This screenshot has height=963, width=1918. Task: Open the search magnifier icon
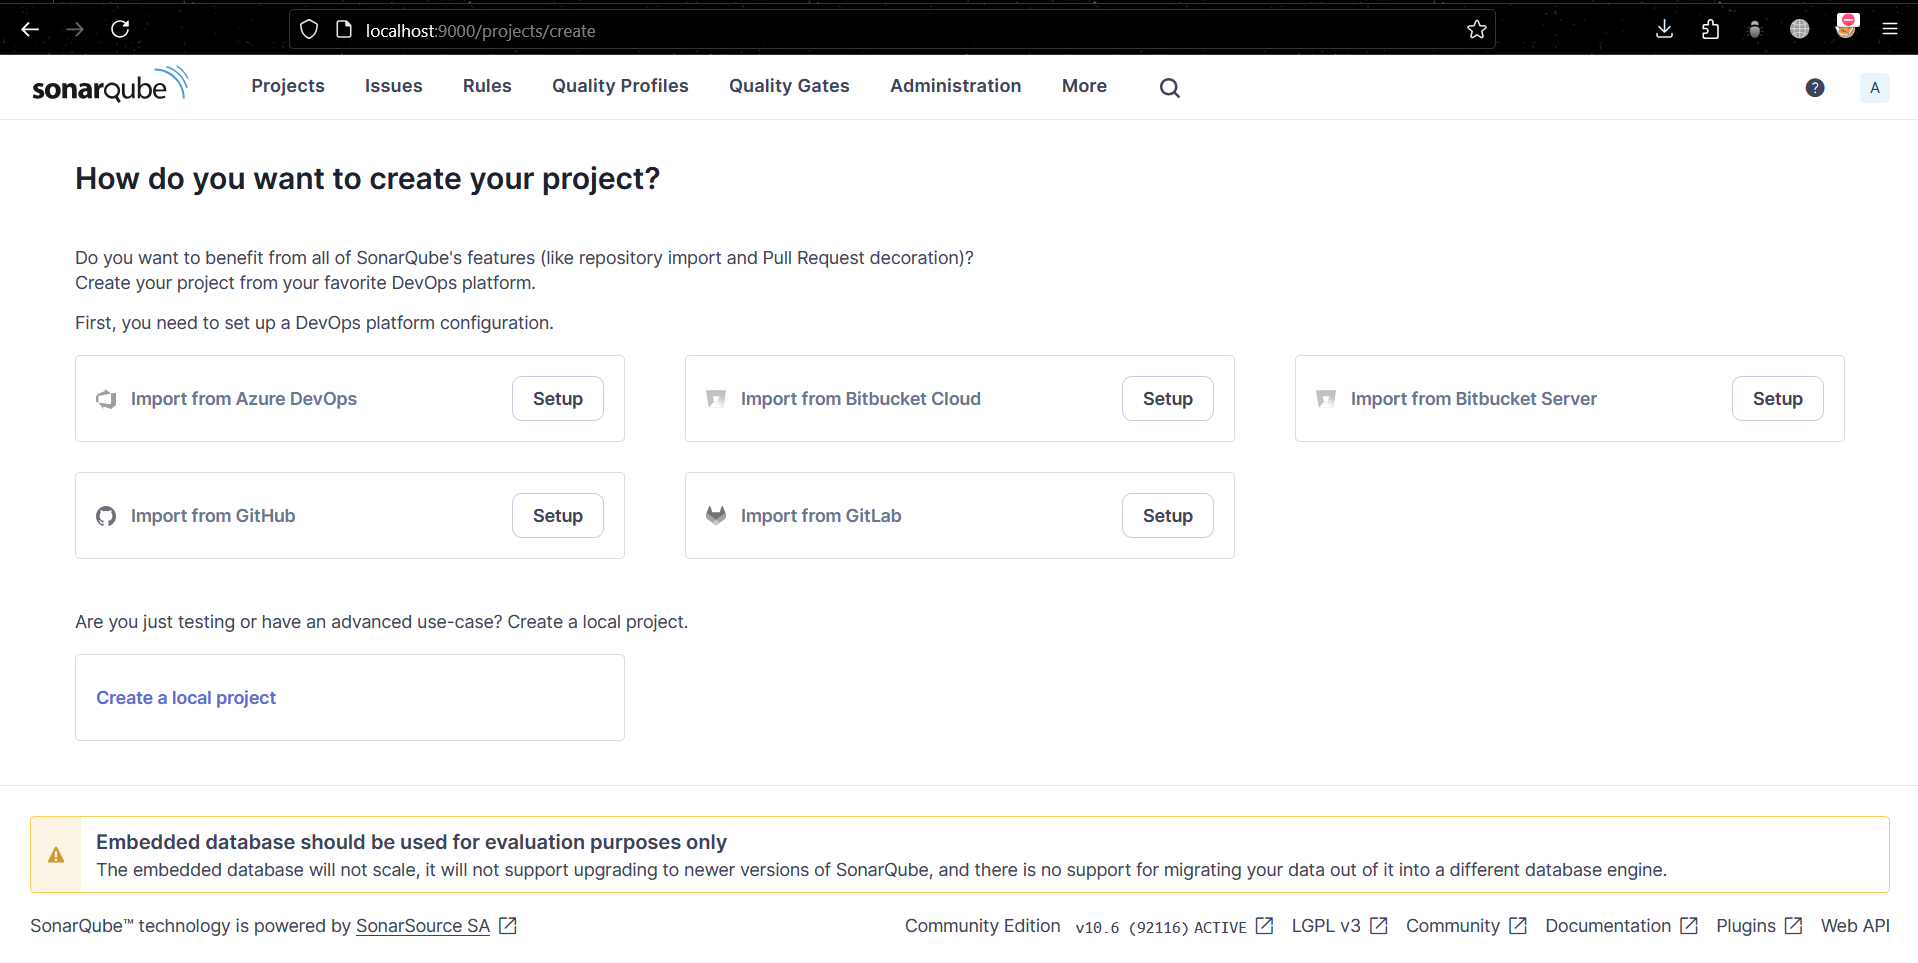click(x=1169, y=88)
